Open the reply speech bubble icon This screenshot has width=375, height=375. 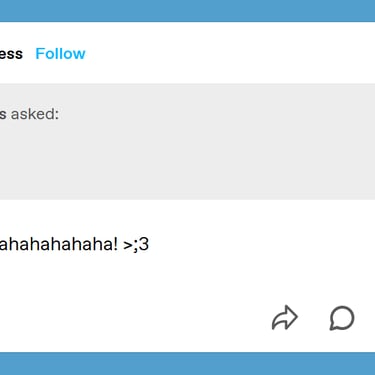[342, 318]
